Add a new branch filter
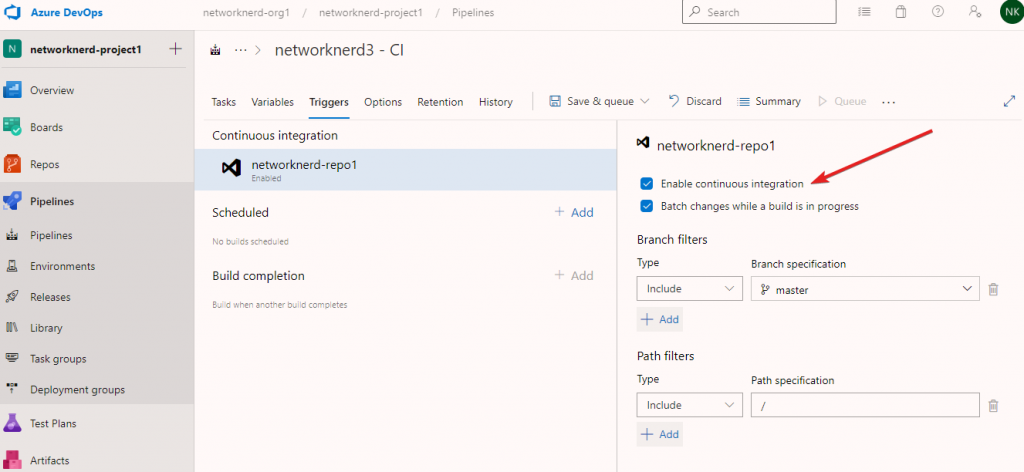 click(660, 319)
